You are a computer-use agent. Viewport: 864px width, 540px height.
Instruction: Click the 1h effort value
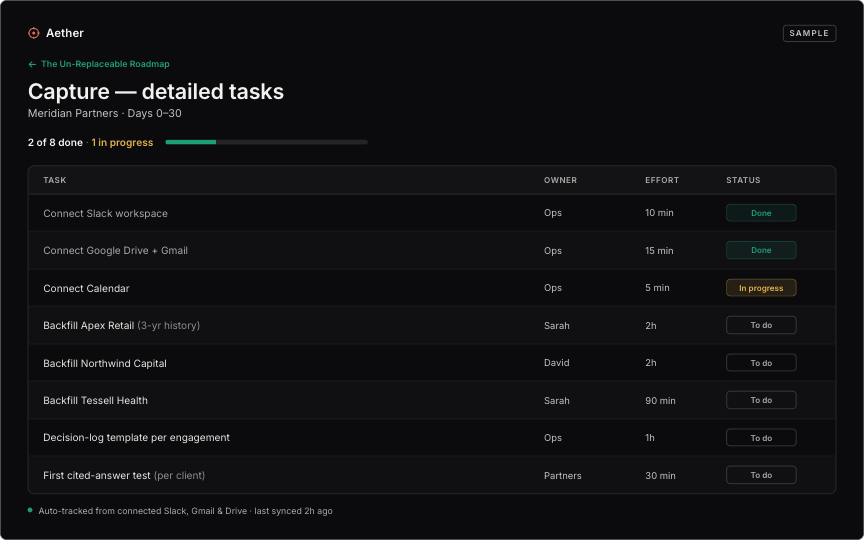pyautogui.click(x=650, y=438)
